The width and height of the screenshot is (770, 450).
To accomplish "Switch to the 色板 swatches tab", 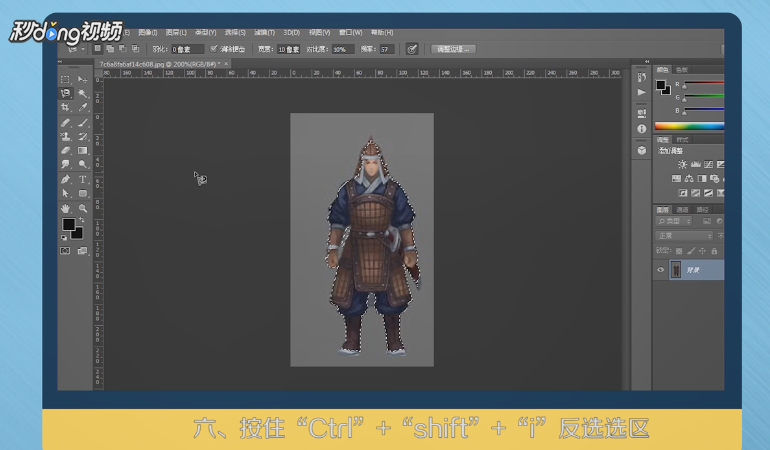I will tap(682, 70).
